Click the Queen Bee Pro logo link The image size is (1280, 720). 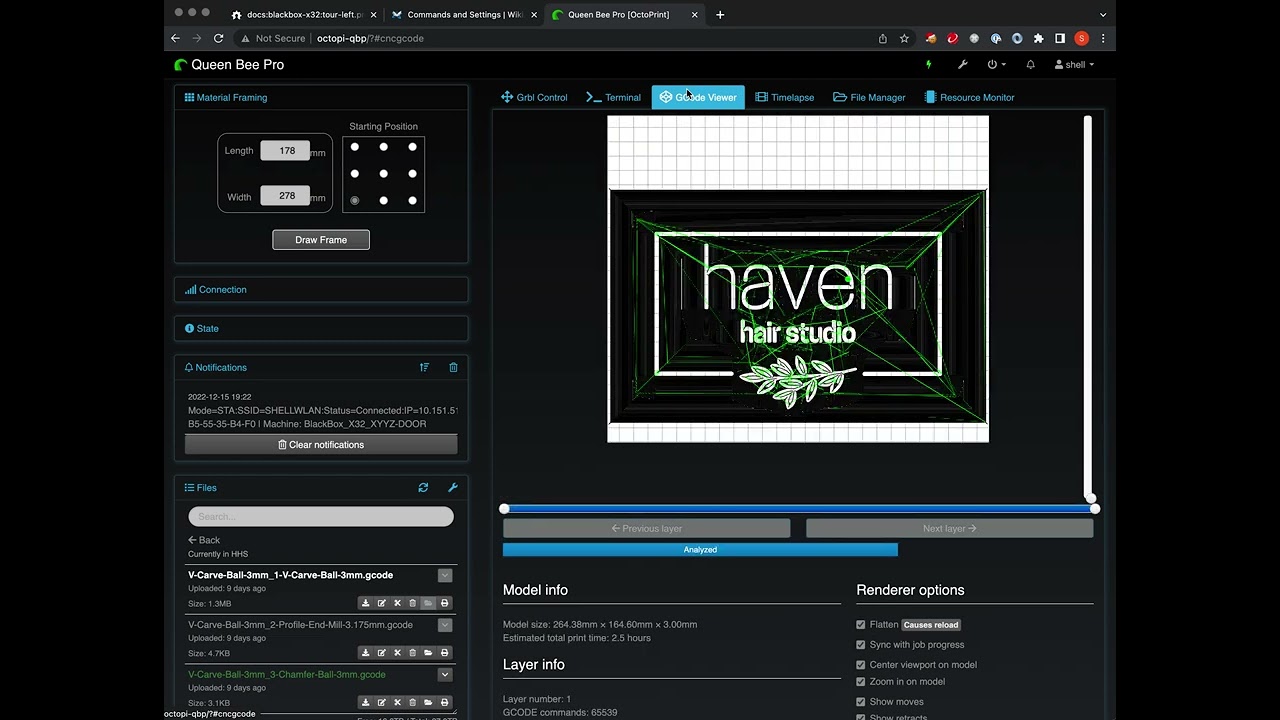coord(229,65)
